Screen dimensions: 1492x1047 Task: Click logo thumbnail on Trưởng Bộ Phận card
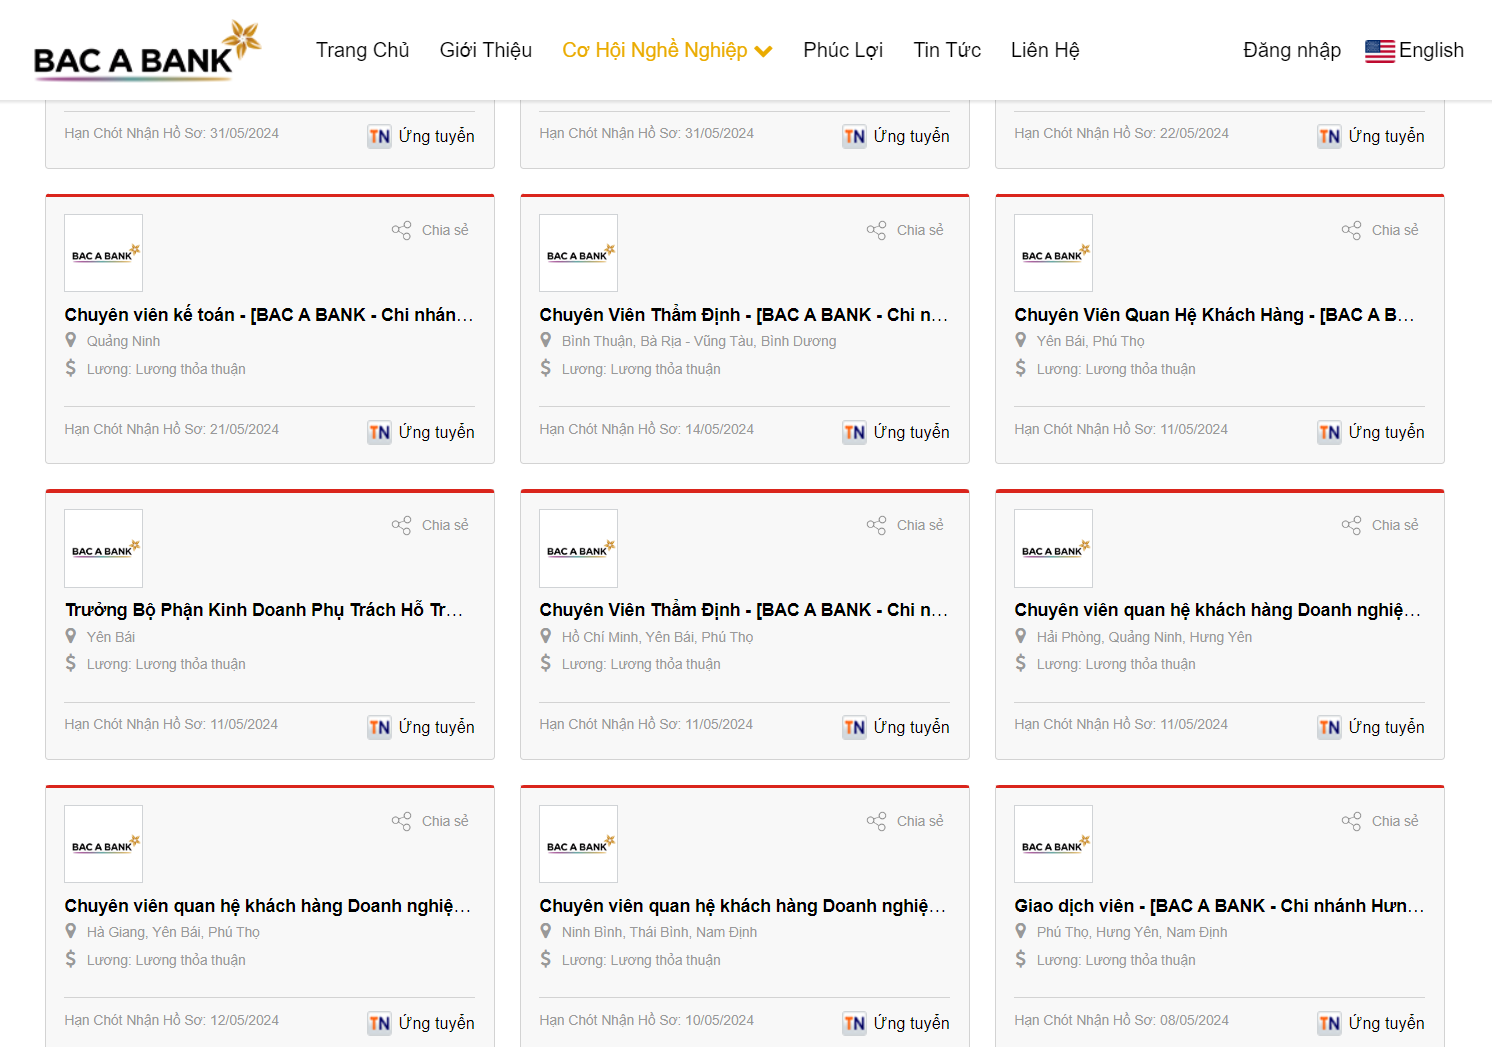(104, 548)
